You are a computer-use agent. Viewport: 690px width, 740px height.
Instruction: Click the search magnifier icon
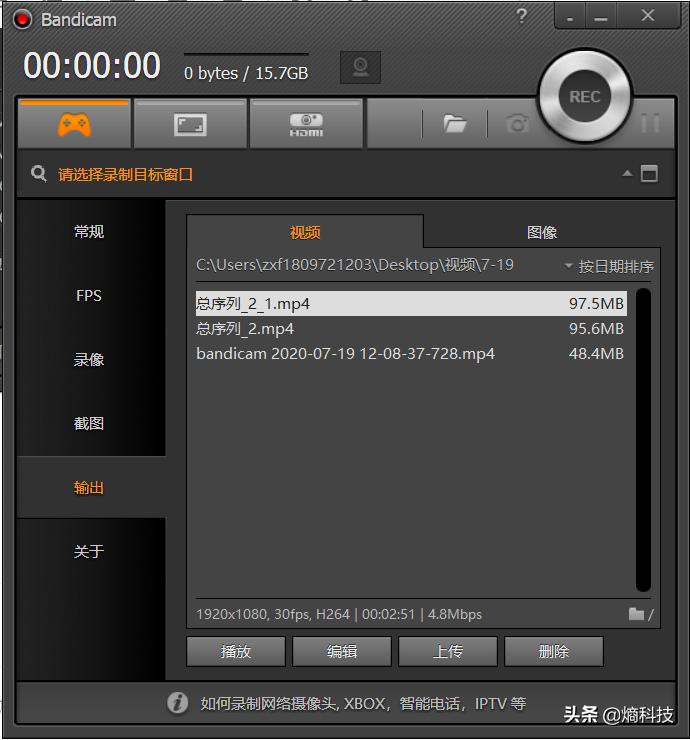point(39,174)
